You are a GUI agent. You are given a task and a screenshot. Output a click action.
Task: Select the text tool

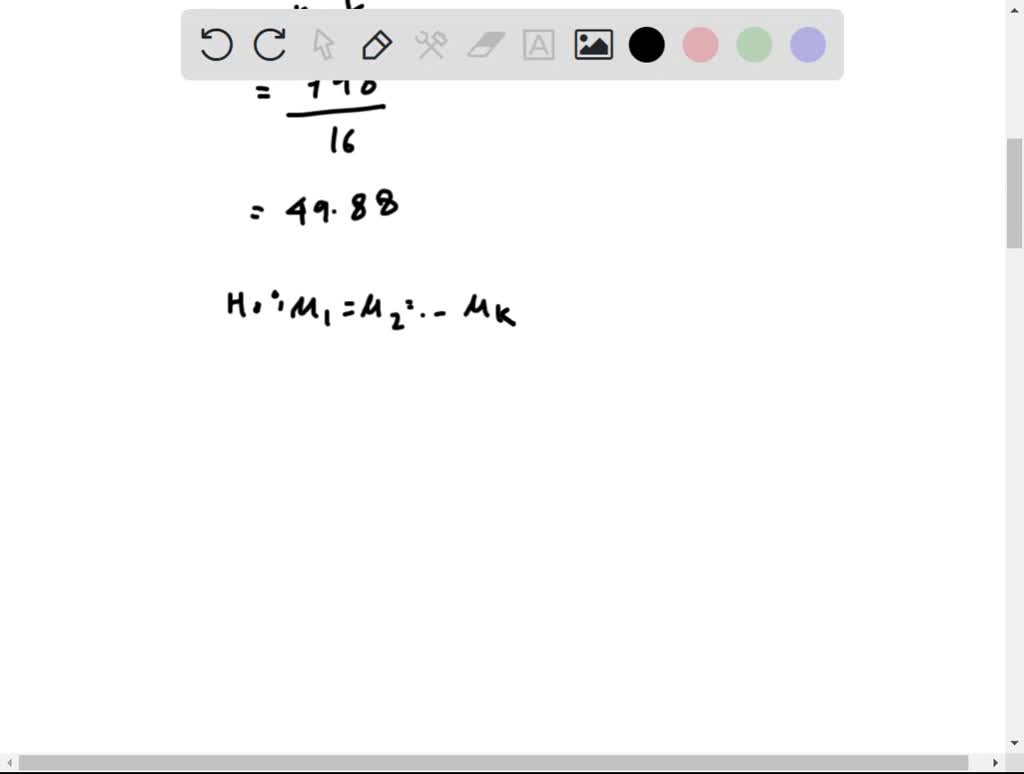539,44
